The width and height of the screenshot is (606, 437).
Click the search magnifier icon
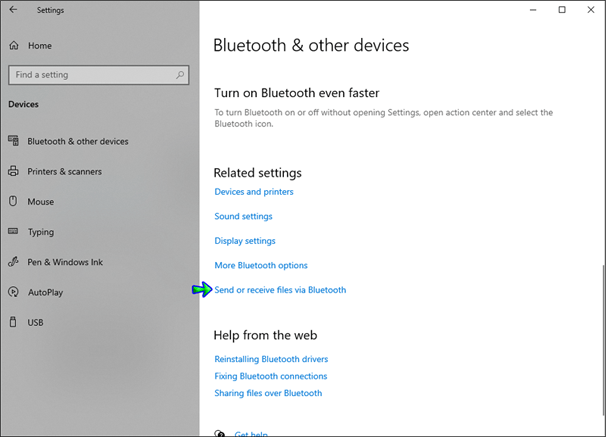point(180,75)
